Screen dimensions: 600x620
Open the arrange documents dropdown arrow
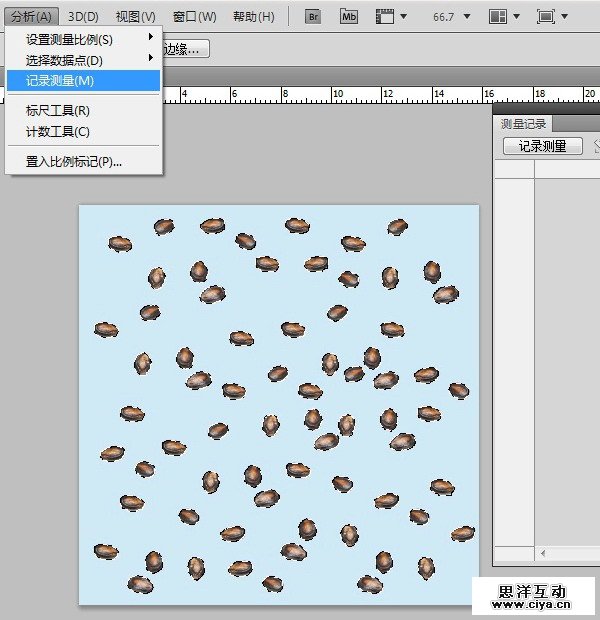(x=516, y=17)
